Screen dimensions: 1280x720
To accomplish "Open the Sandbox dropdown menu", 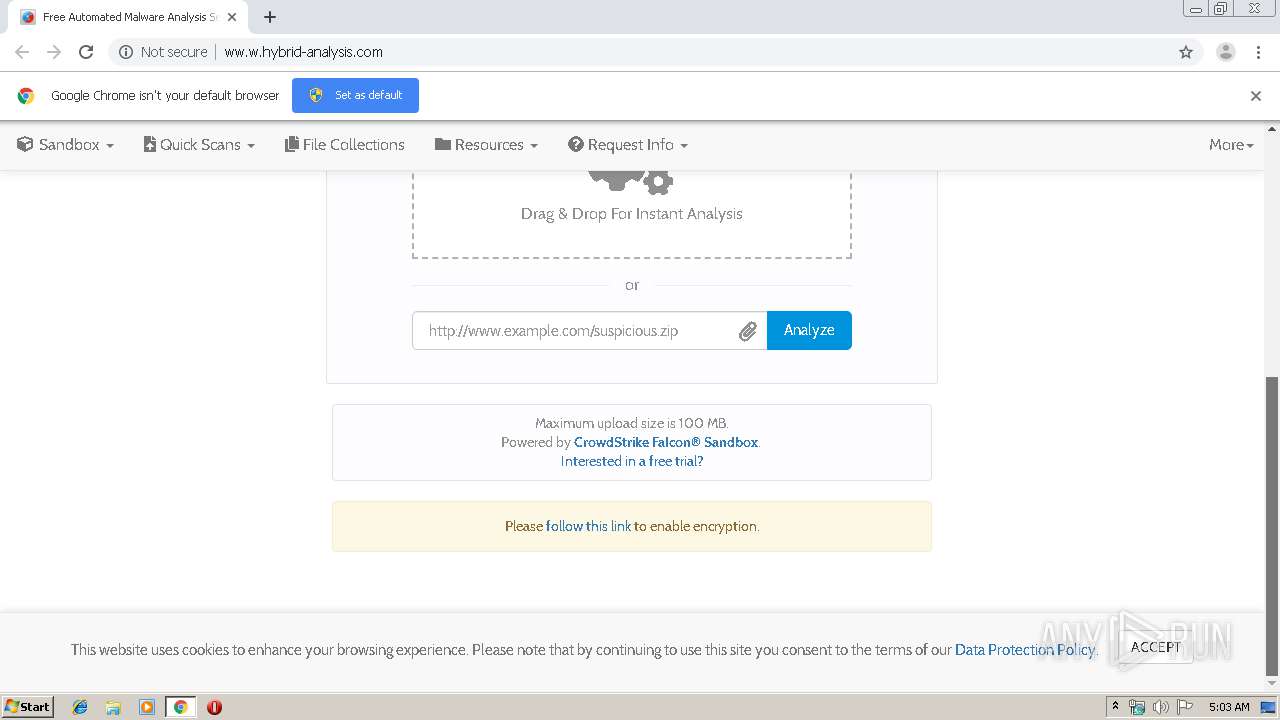I will [66, 145].
